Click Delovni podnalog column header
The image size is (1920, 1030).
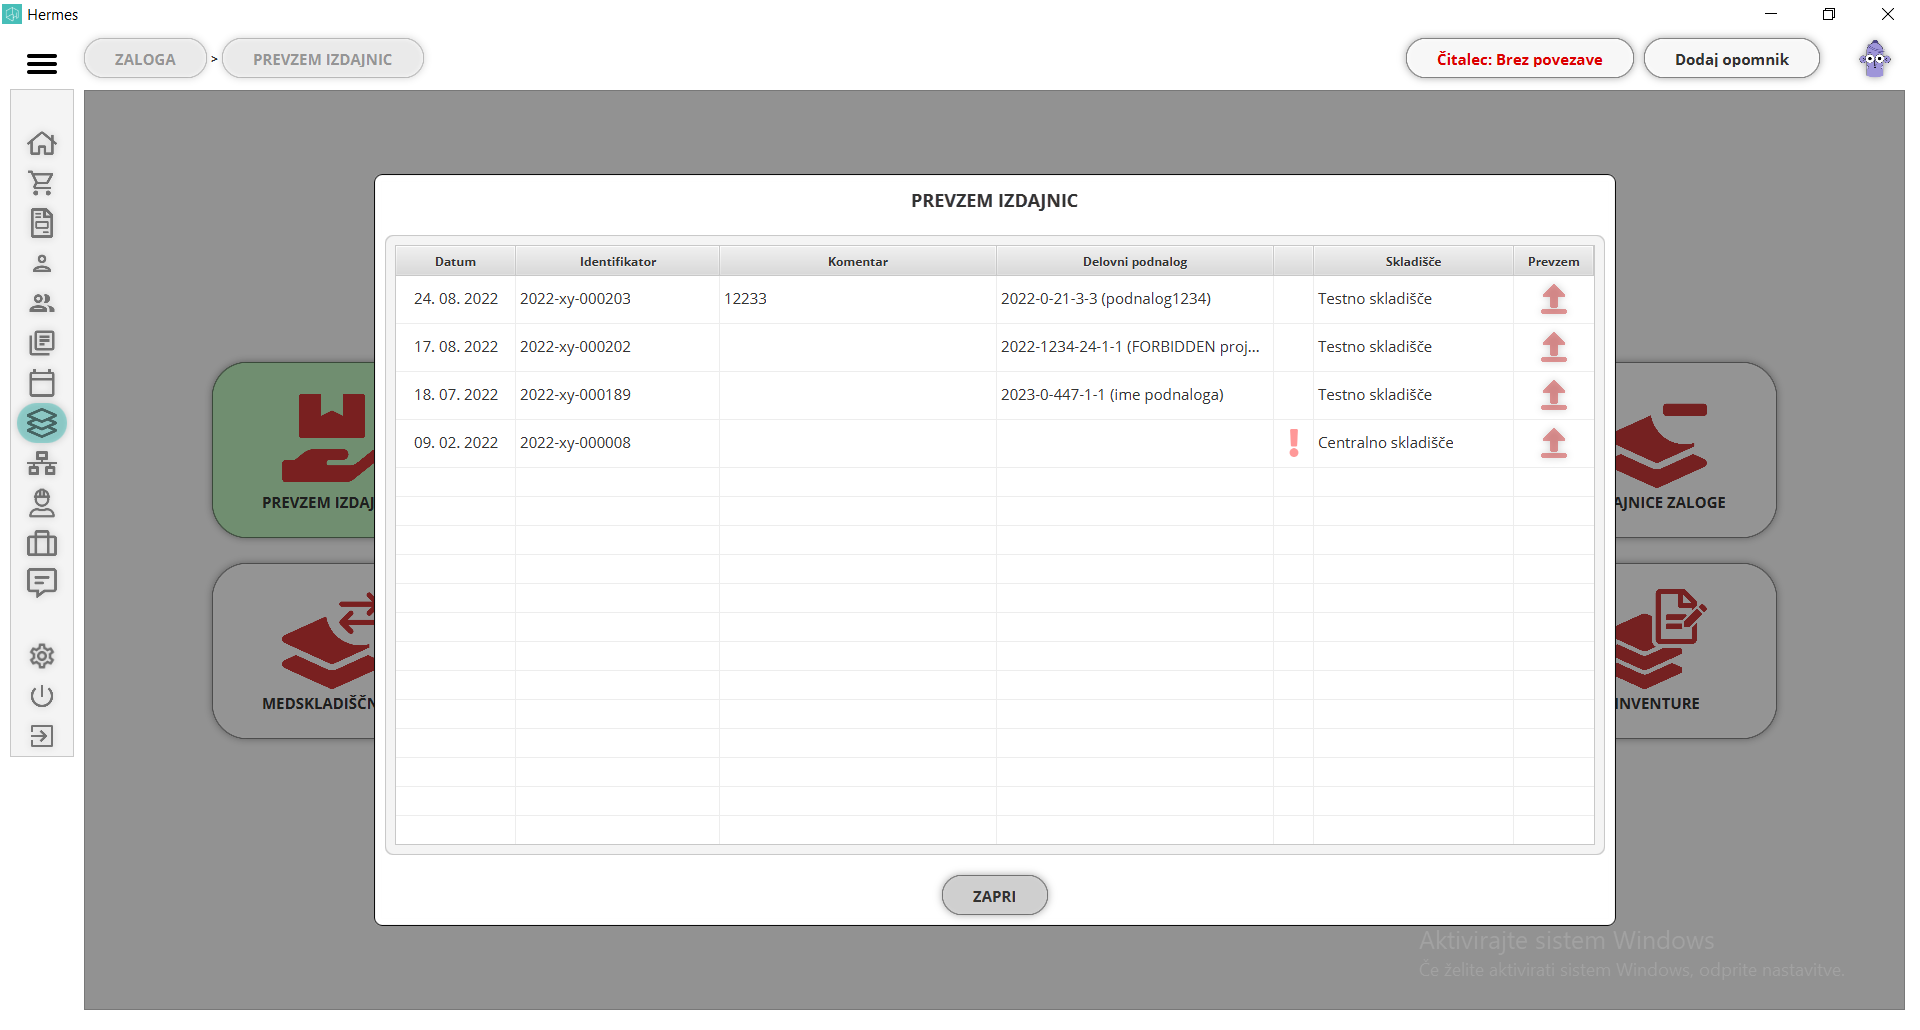pos(1135,261)
